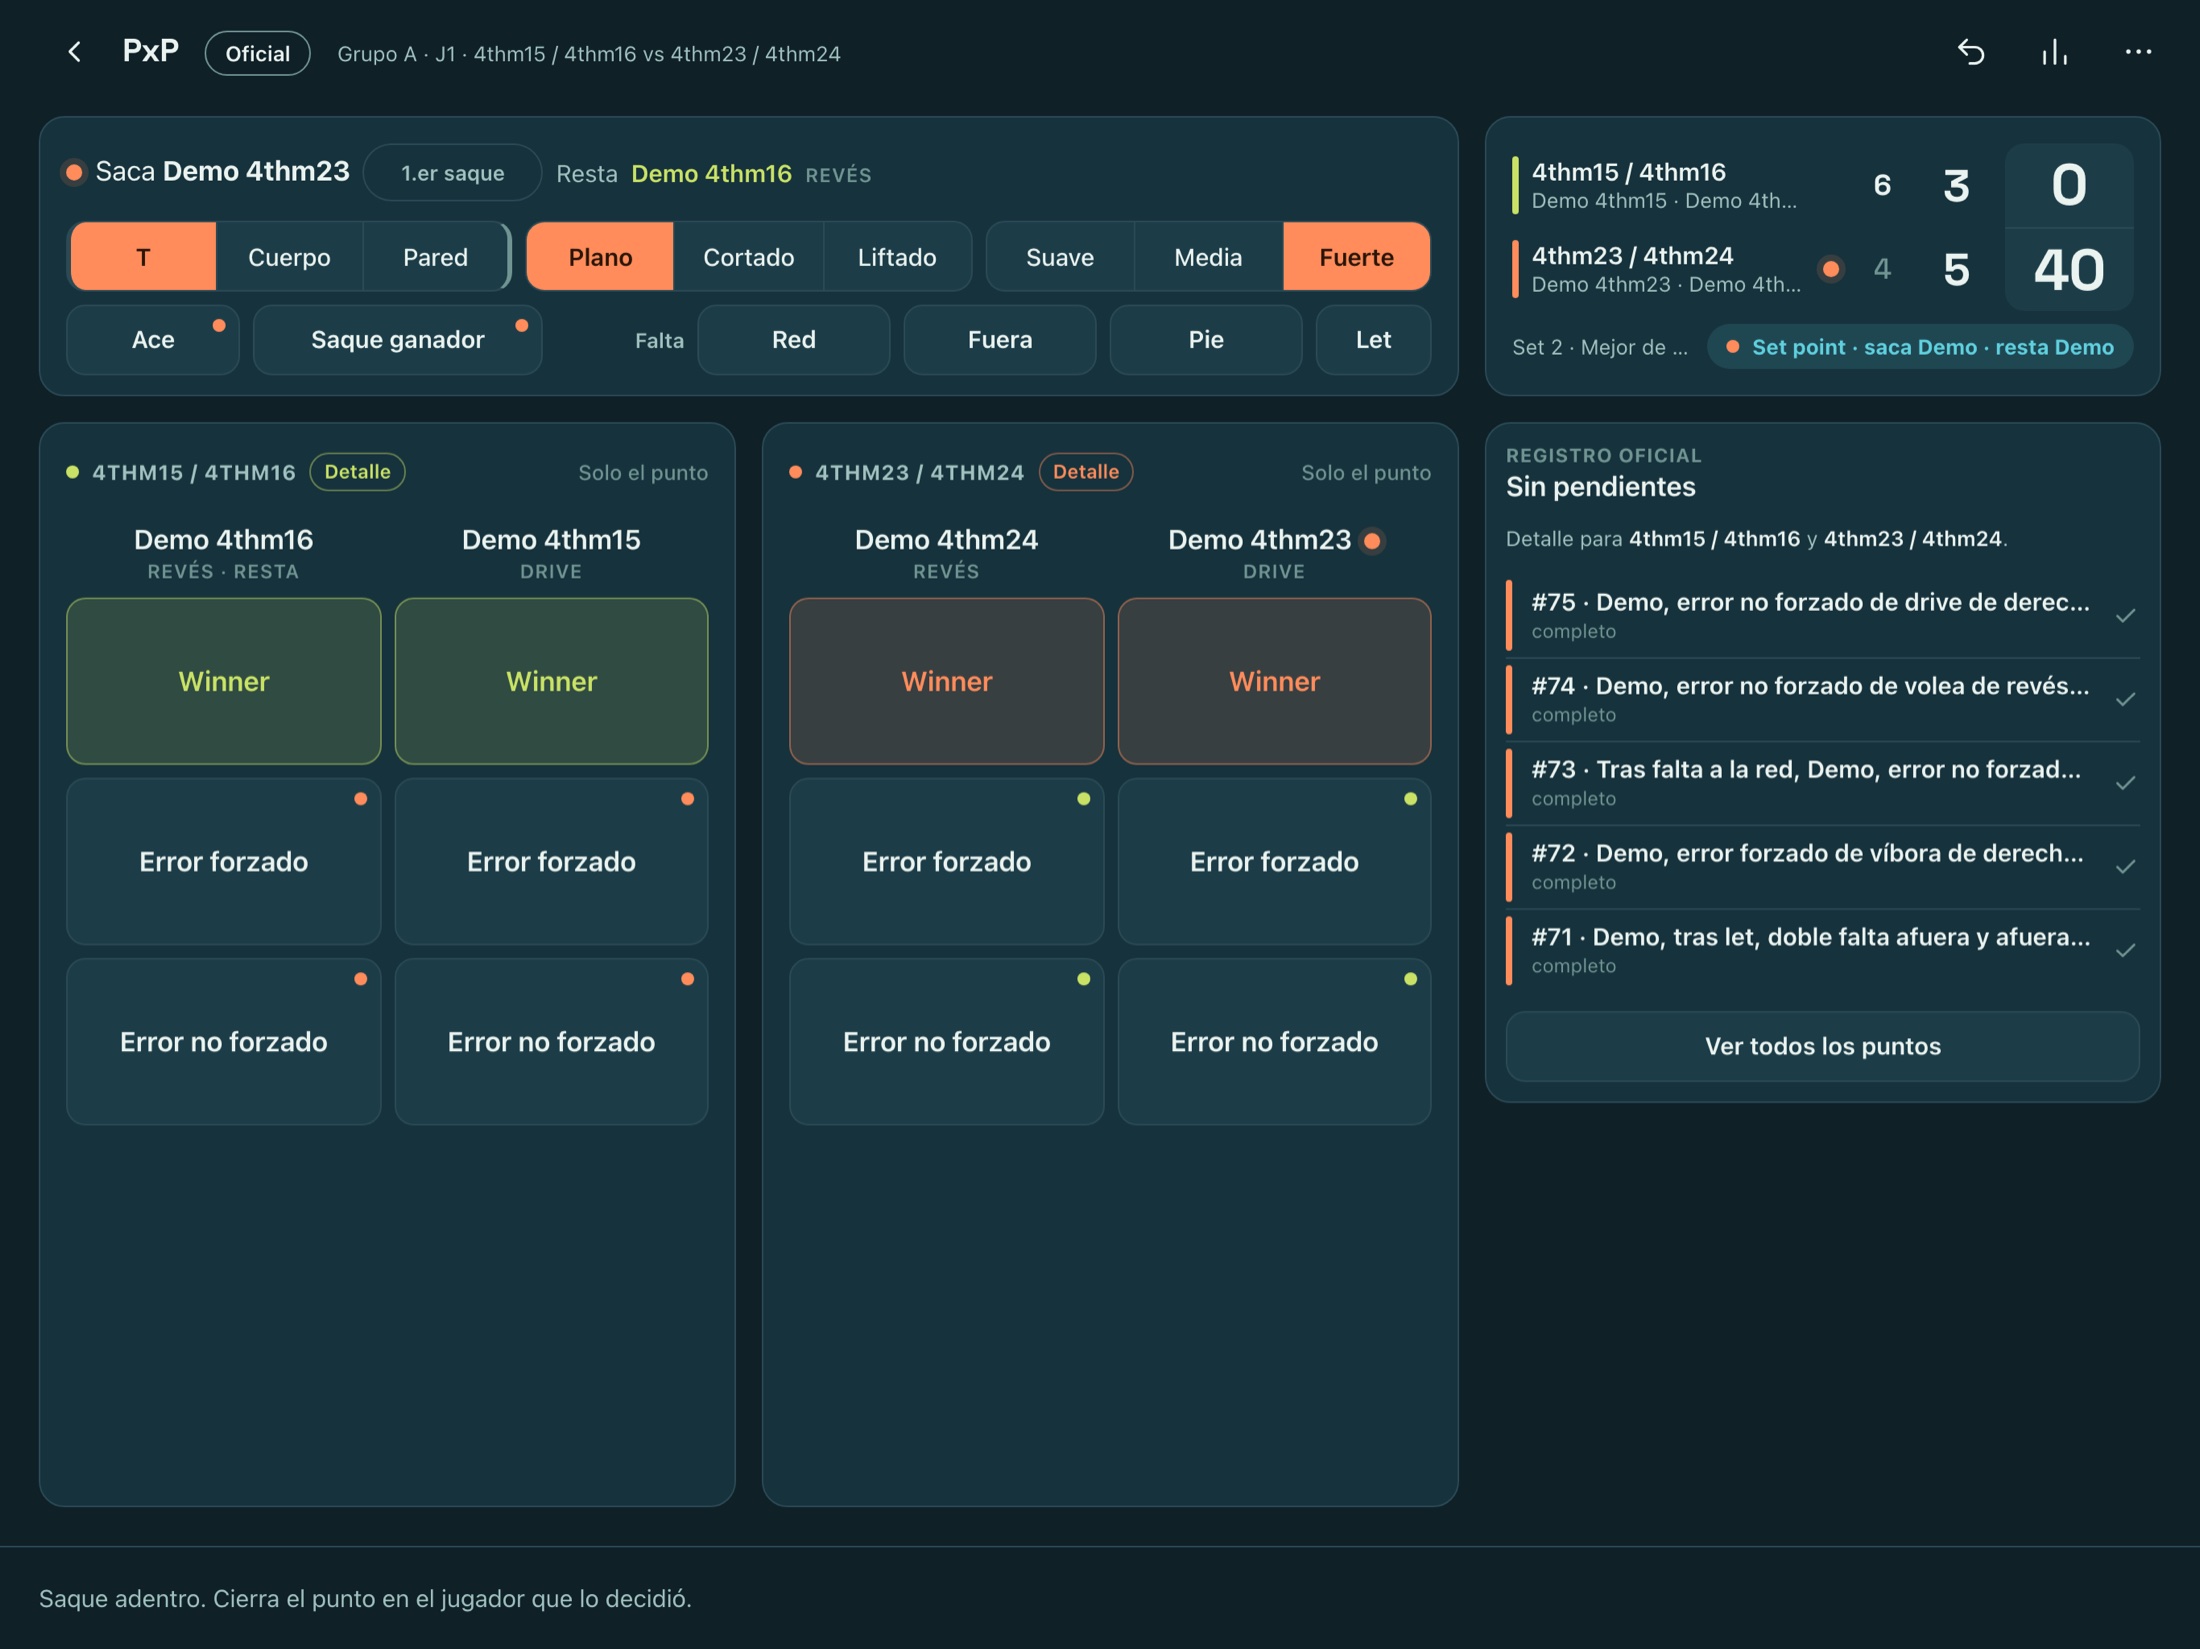Open point #73 Tras falta a la red entry
The height and width of the screenshot is (1649, 2200).
click(1822, 783)
